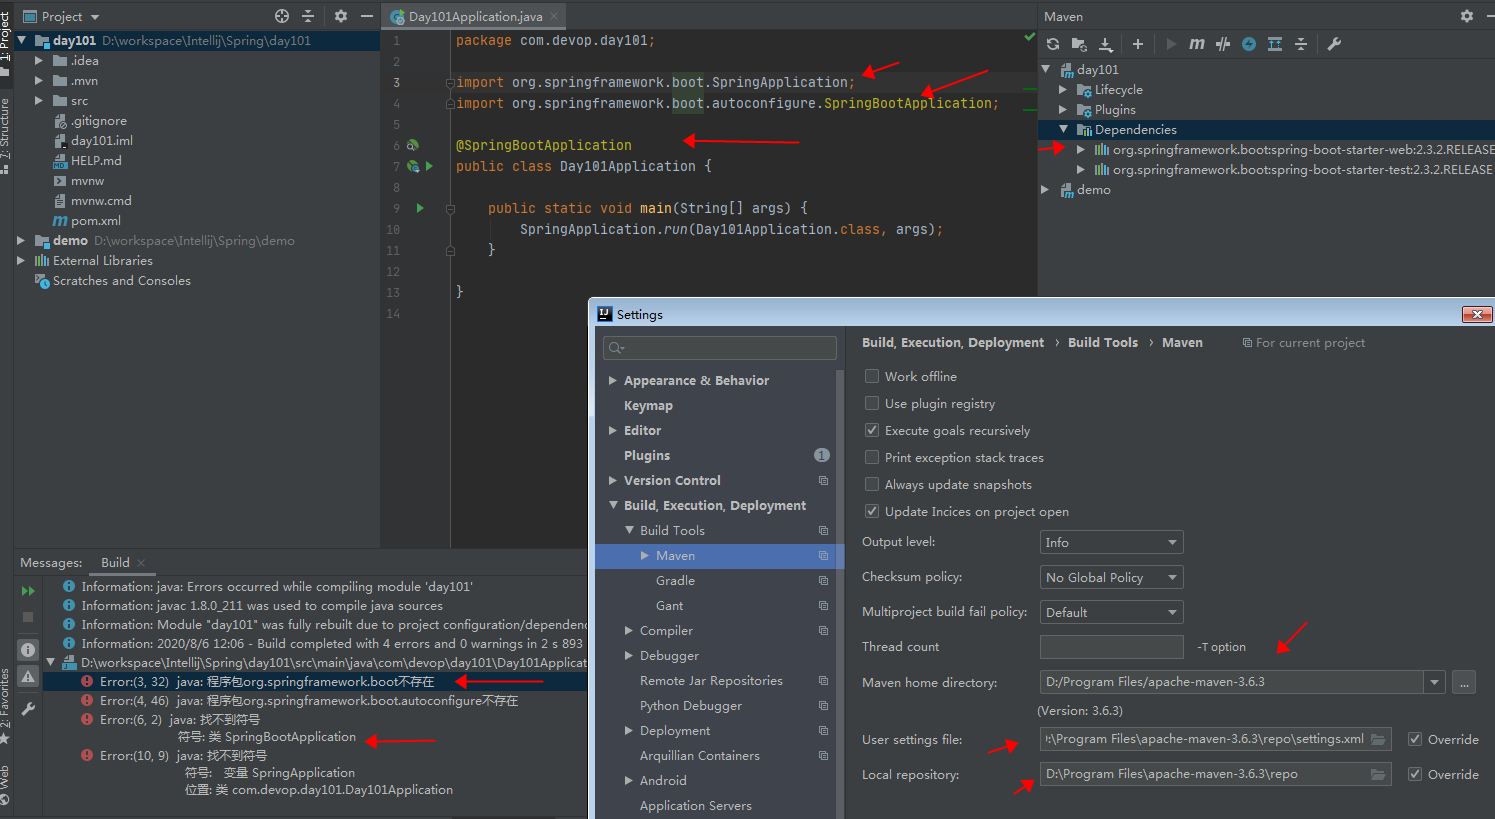Click folder browse icon in Local repository field
This screenshot has width=1495, height=819.
point(1378,774)
